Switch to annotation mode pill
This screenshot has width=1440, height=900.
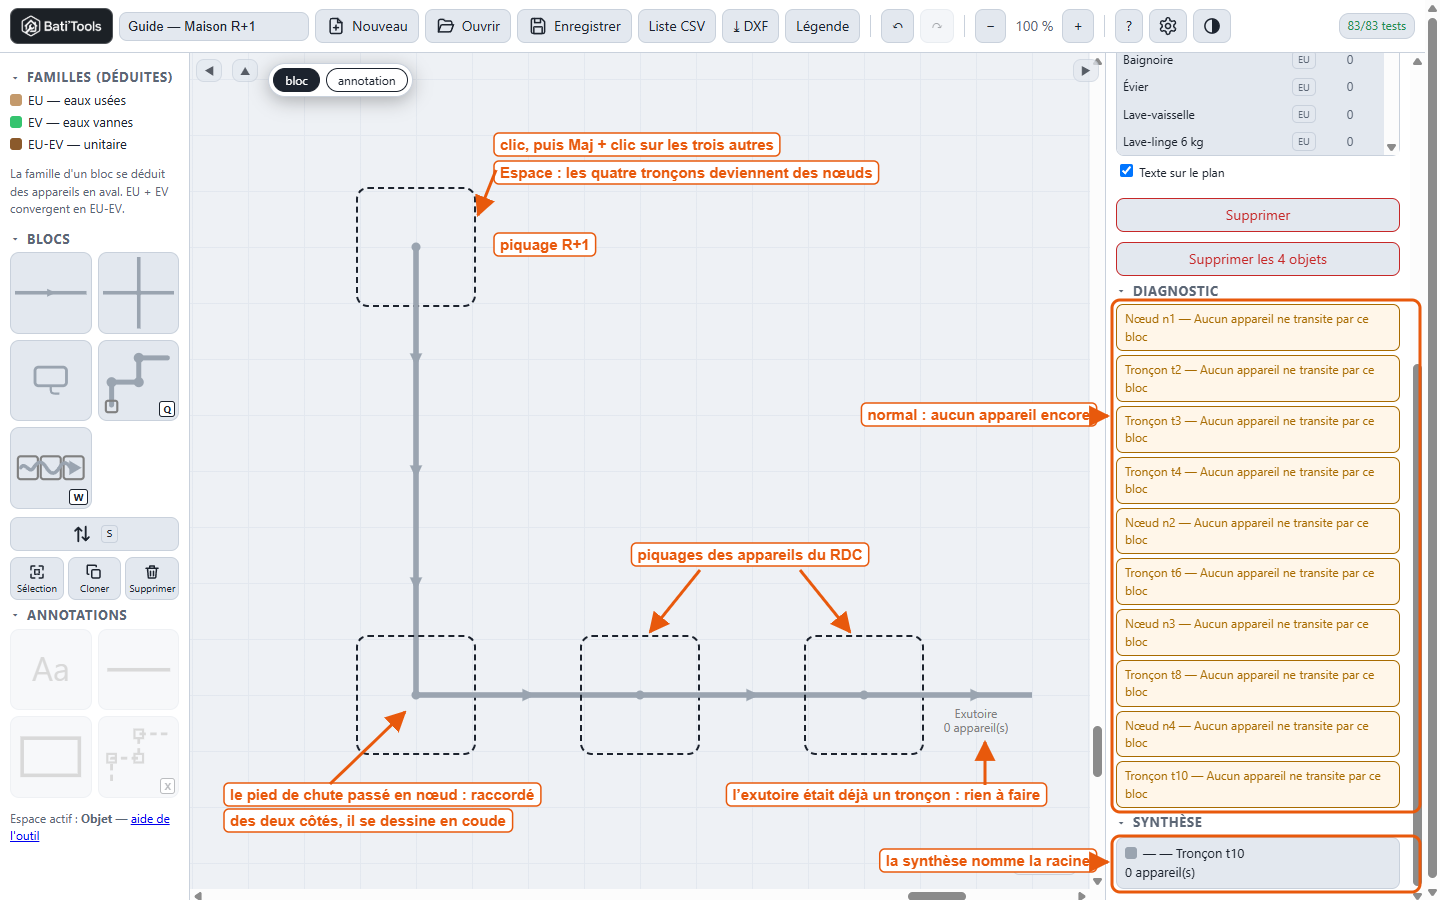click(x=367, y=81)
